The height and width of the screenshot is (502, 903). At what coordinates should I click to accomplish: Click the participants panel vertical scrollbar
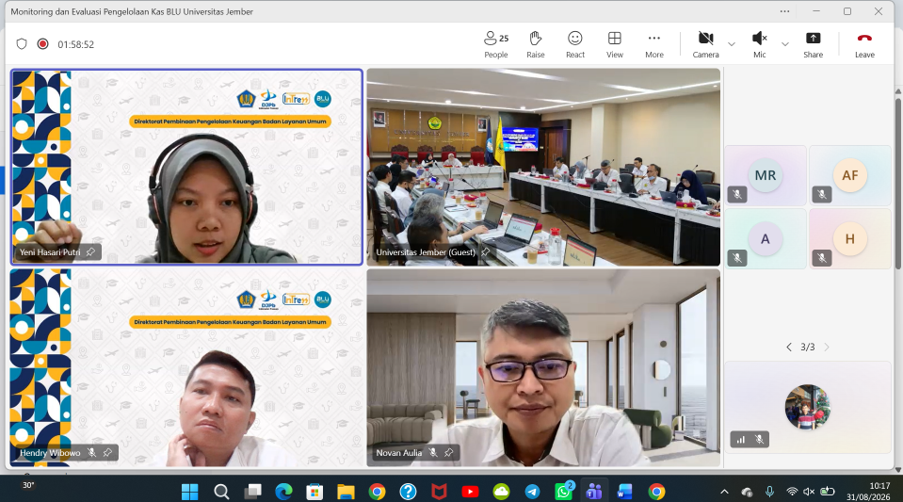898,183
